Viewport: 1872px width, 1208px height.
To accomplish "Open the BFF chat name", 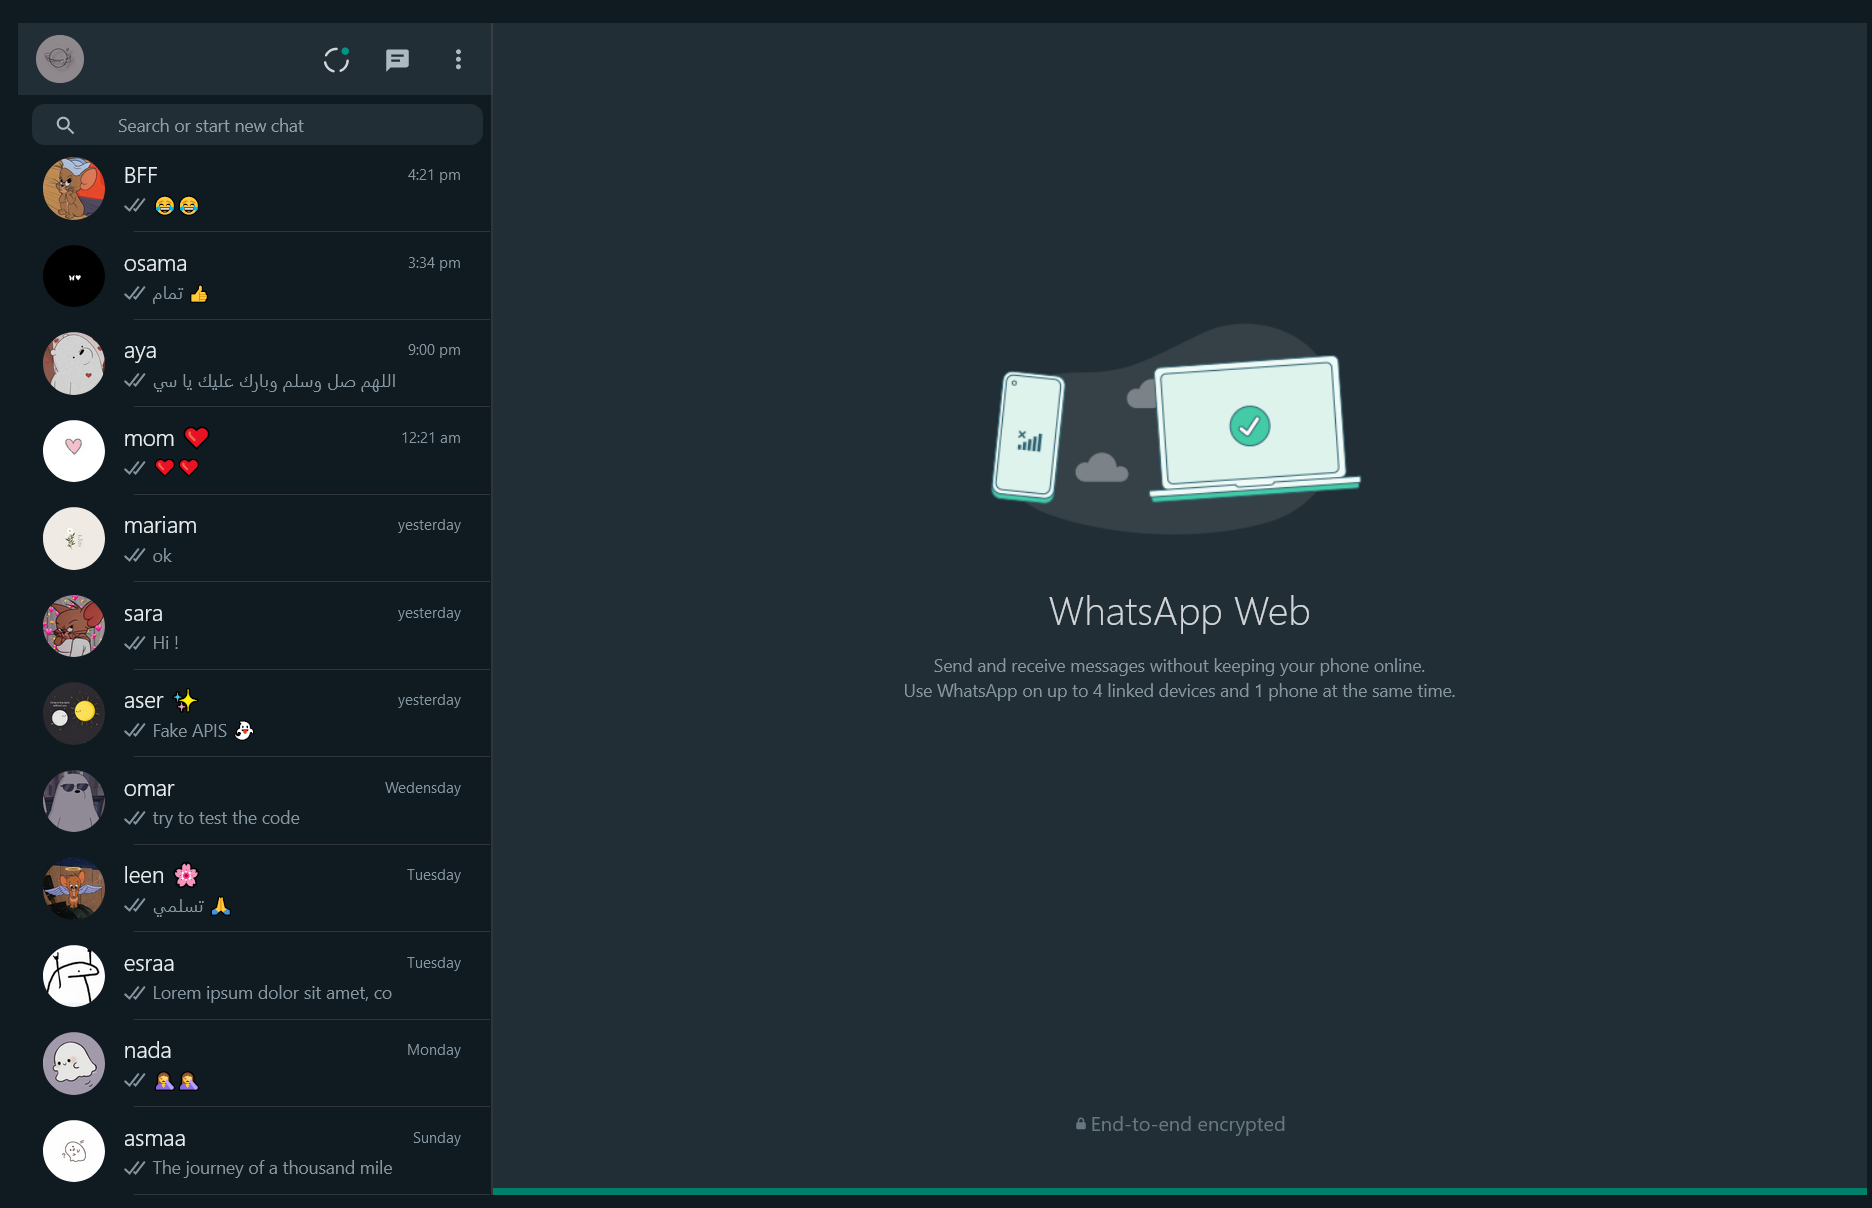I will point(141,175).
